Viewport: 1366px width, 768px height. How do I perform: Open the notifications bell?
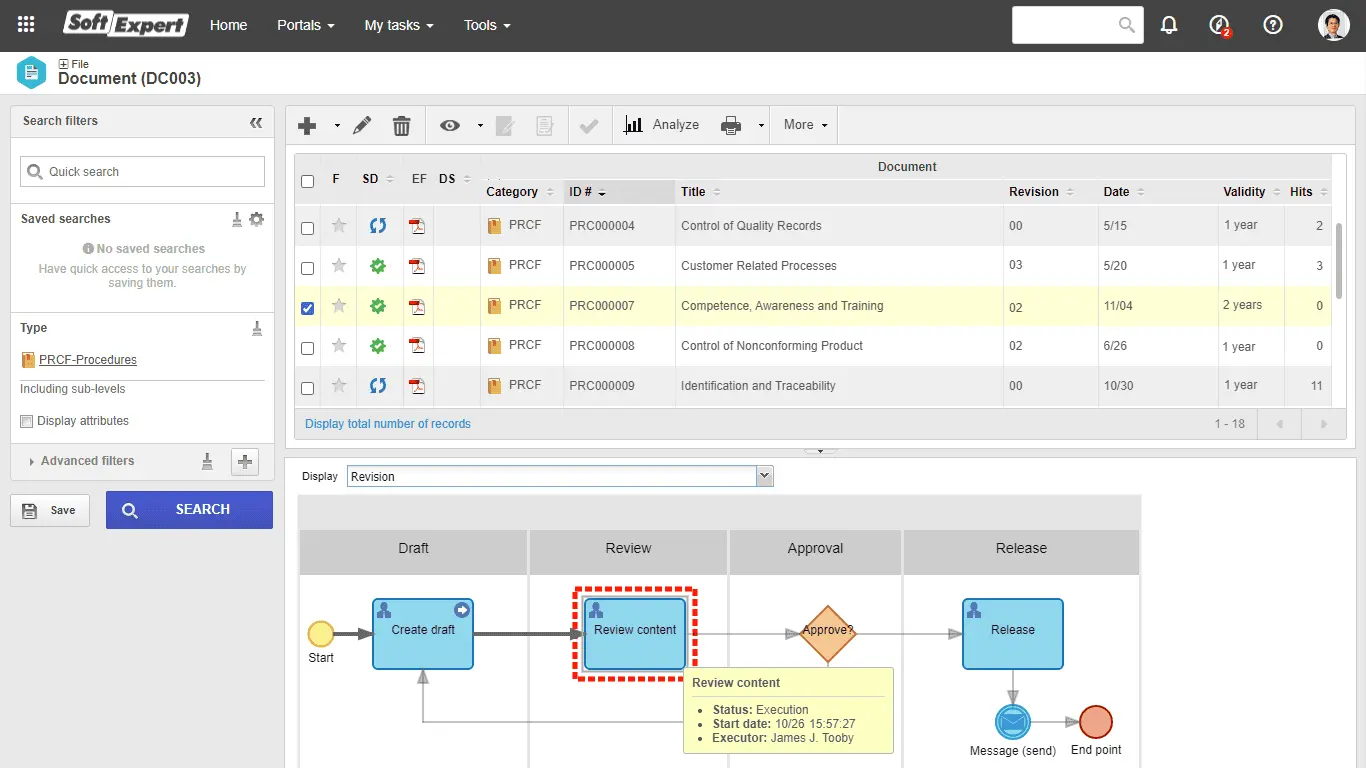(1168, 25)
